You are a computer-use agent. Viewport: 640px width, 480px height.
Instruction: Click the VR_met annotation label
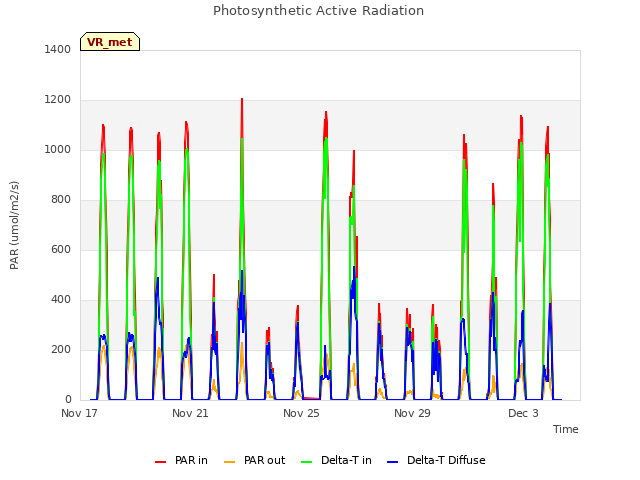pos(110,42)
